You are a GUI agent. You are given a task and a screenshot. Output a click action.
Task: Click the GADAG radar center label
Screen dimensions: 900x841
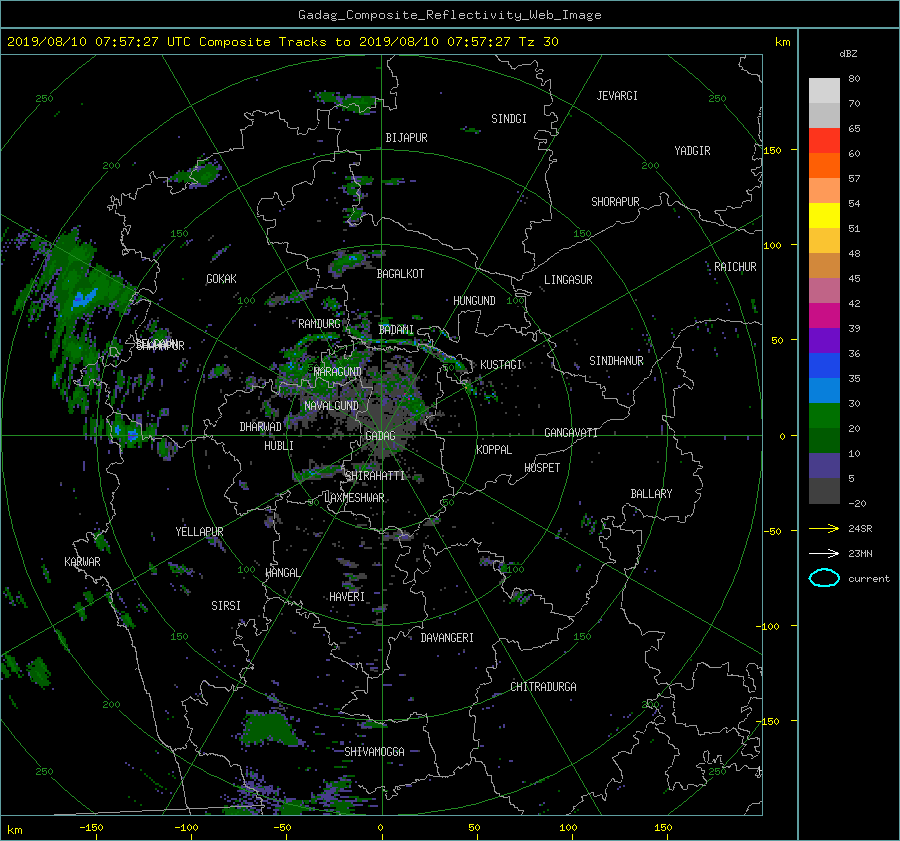pyautogui.click(x=380, y=436)
